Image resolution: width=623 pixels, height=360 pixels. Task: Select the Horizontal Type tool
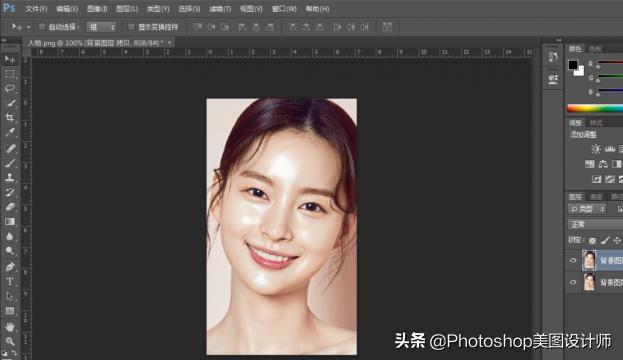point(10,281)
